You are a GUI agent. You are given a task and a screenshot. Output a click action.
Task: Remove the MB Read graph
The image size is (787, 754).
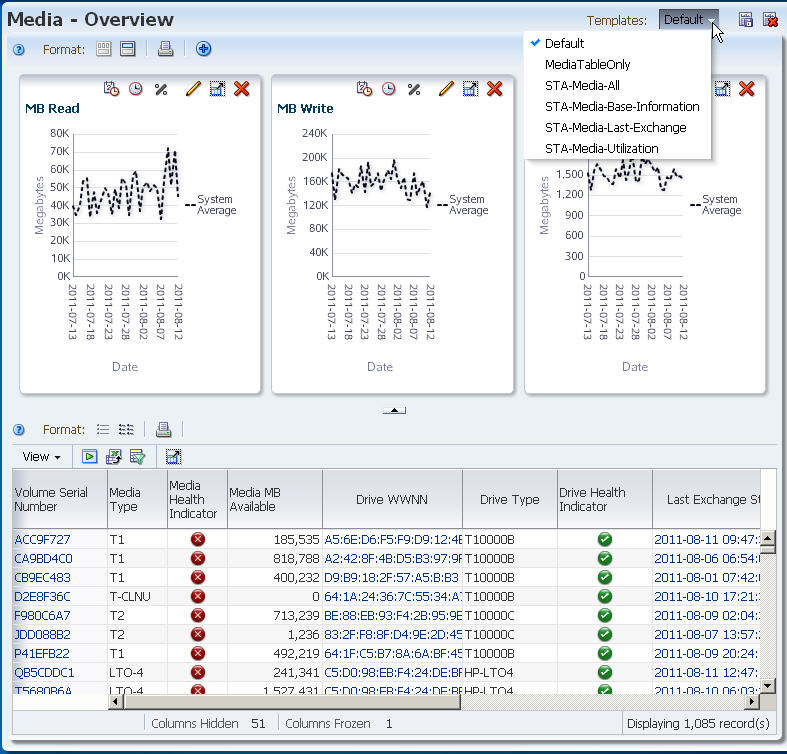click(x=241, y=89)
